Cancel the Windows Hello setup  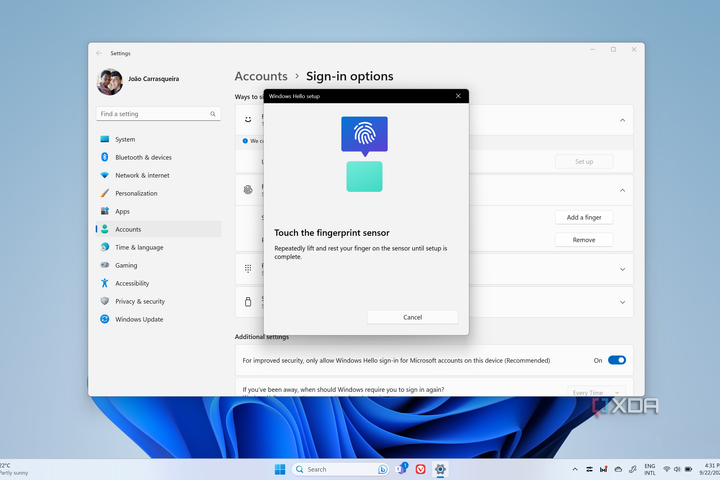412,317
